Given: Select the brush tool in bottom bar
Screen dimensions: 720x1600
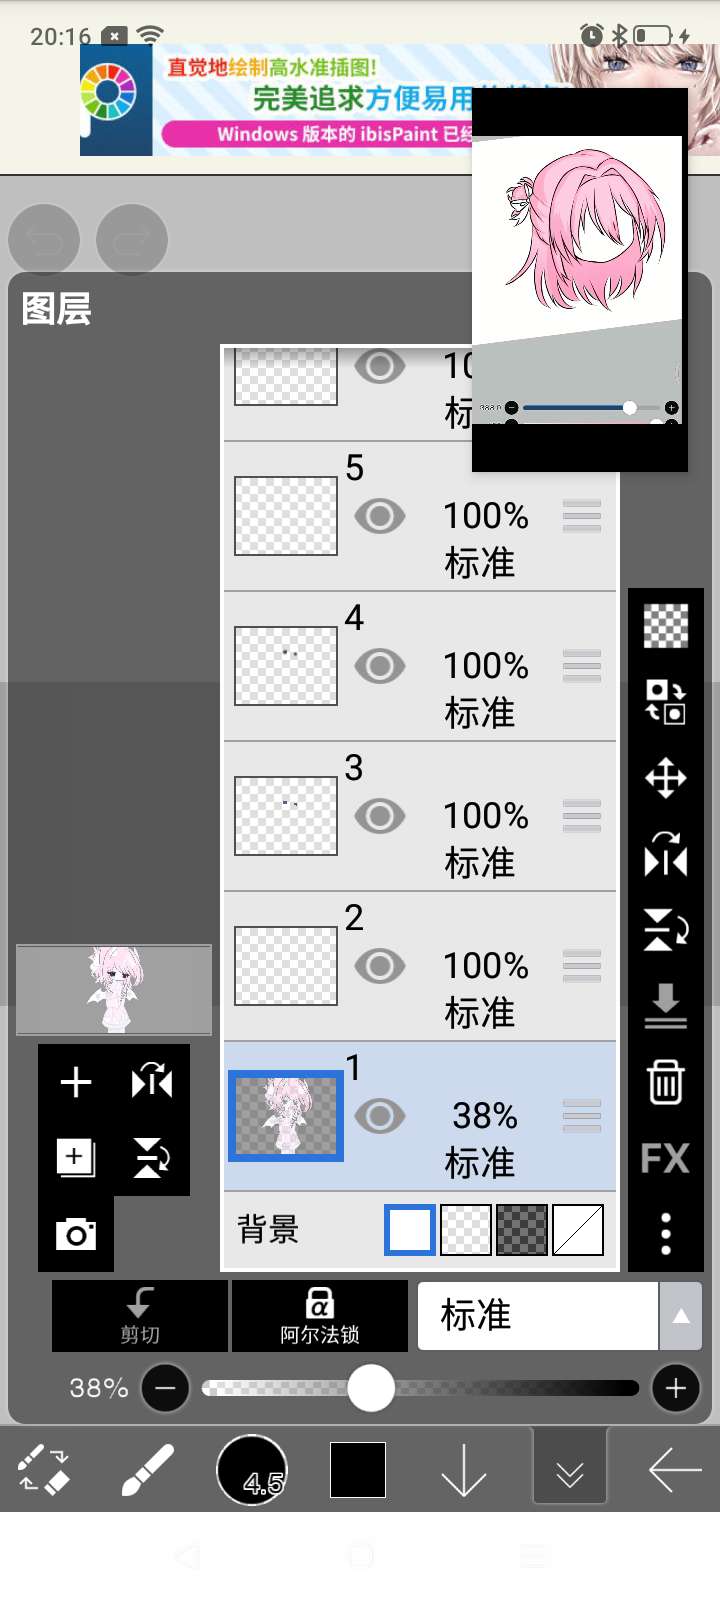Looking at the screenshot, I should pyautogui.click(x=148, y=1470).
